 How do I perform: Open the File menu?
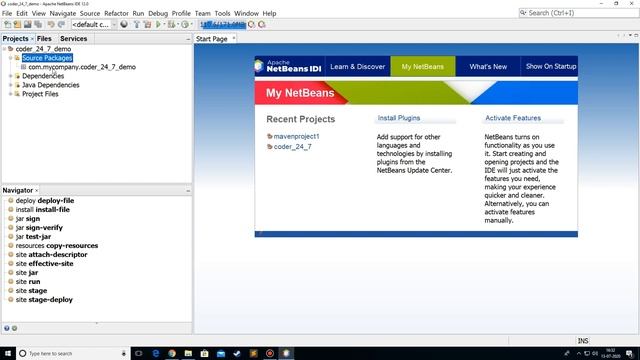[x=7, y=13]
